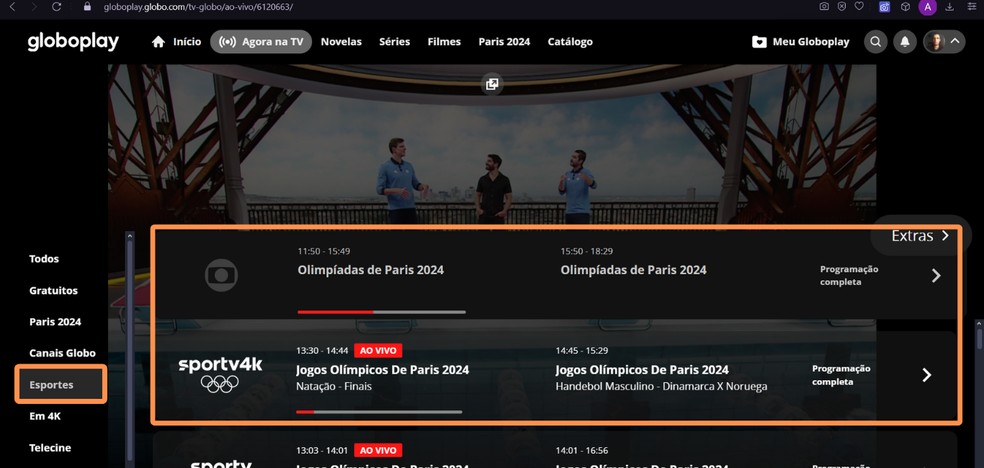Click the AO VIVO badge at 13:03
The image size is (984, 468).
pyautogui.click(x=378, y=450)
